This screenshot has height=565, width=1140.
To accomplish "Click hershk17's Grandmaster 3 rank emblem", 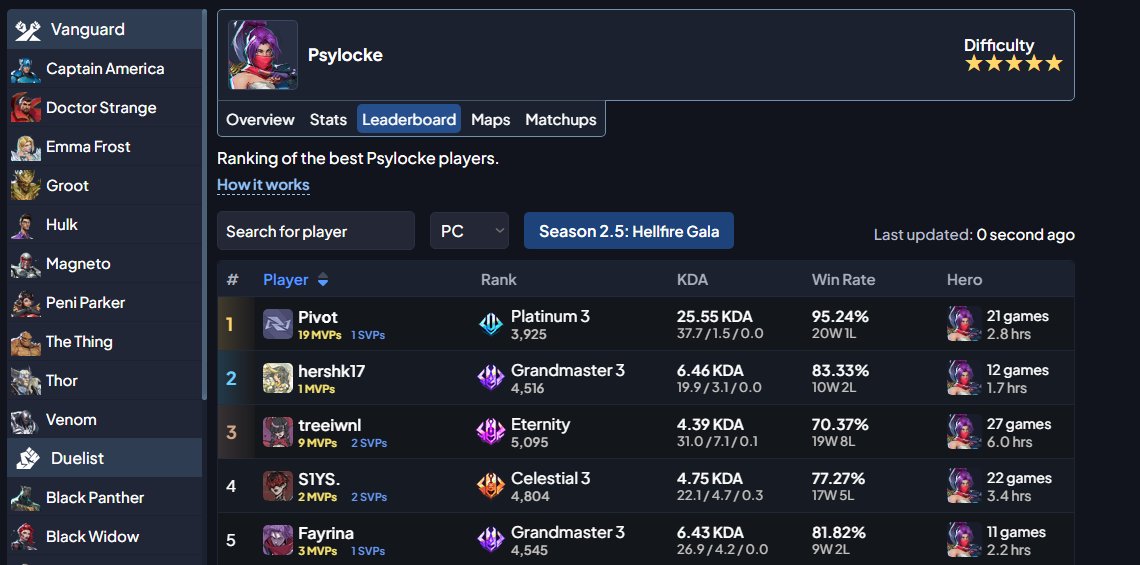I will (x=491, y=378).
